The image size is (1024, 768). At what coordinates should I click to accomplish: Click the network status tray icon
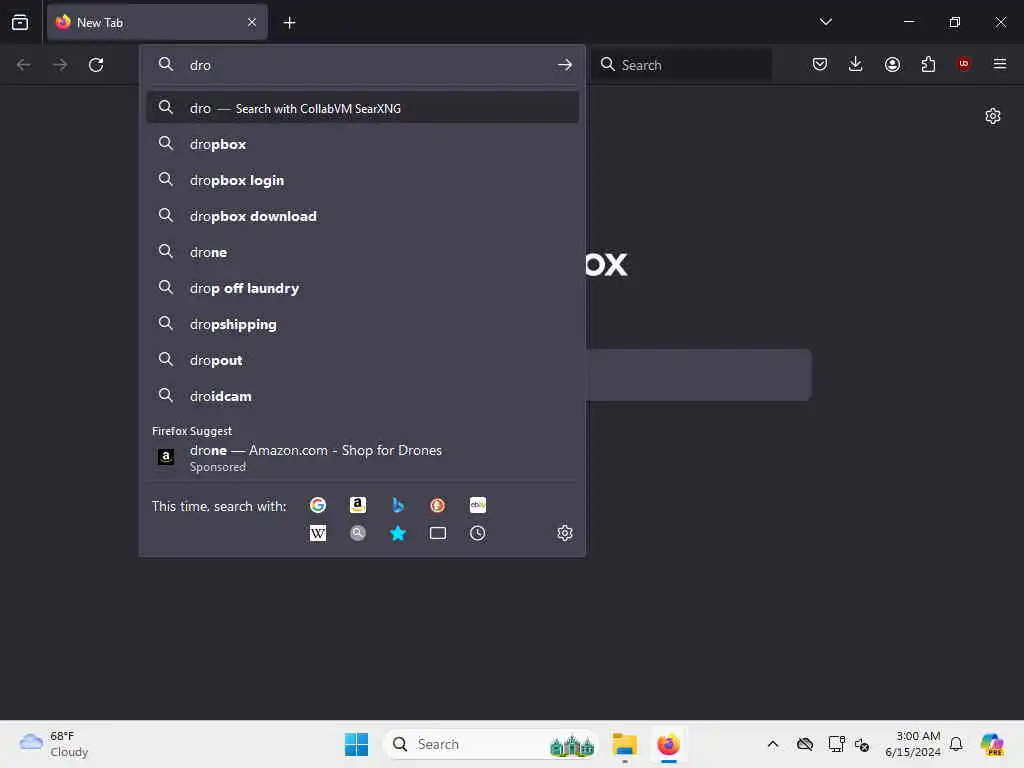[837, 744]
